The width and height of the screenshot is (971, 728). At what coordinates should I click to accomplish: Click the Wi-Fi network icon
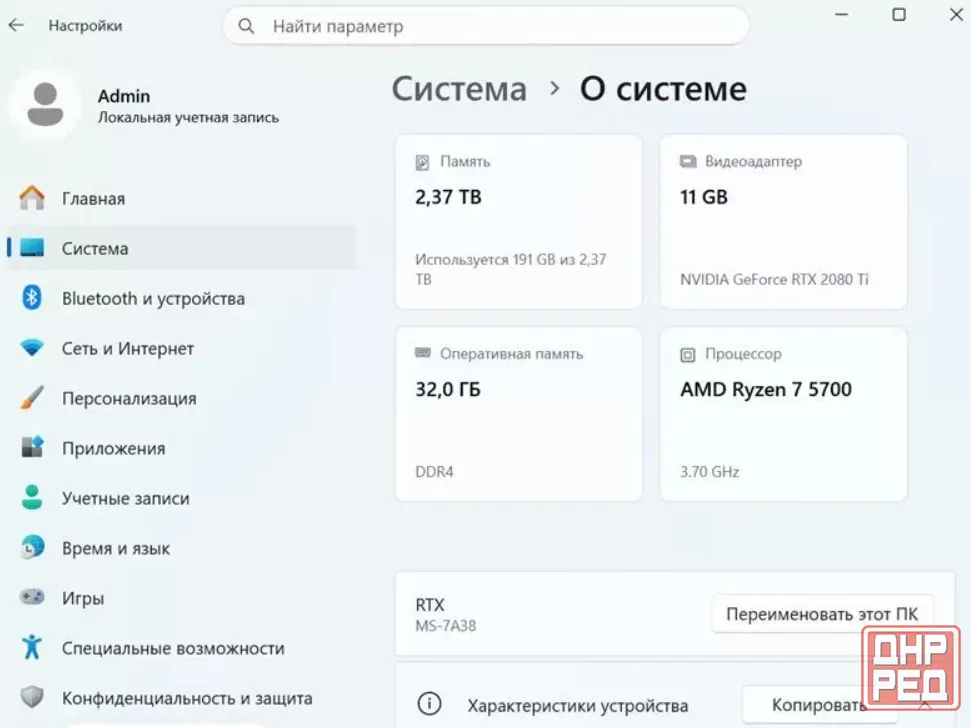point(32,347)
